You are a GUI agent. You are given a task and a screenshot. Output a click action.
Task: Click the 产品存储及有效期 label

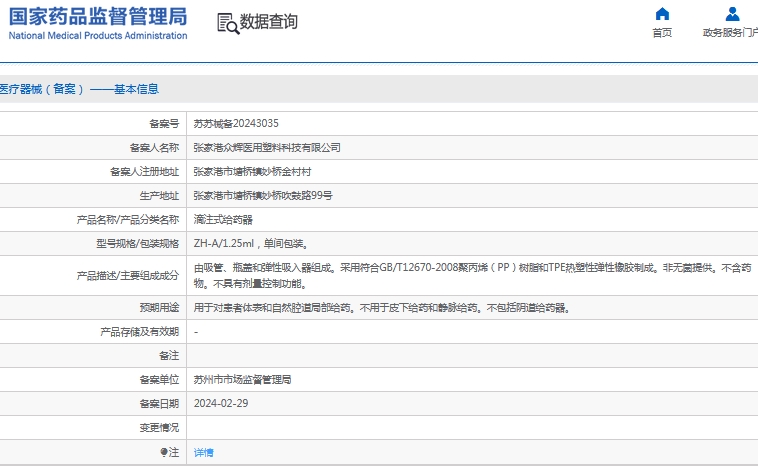point(140,332)
